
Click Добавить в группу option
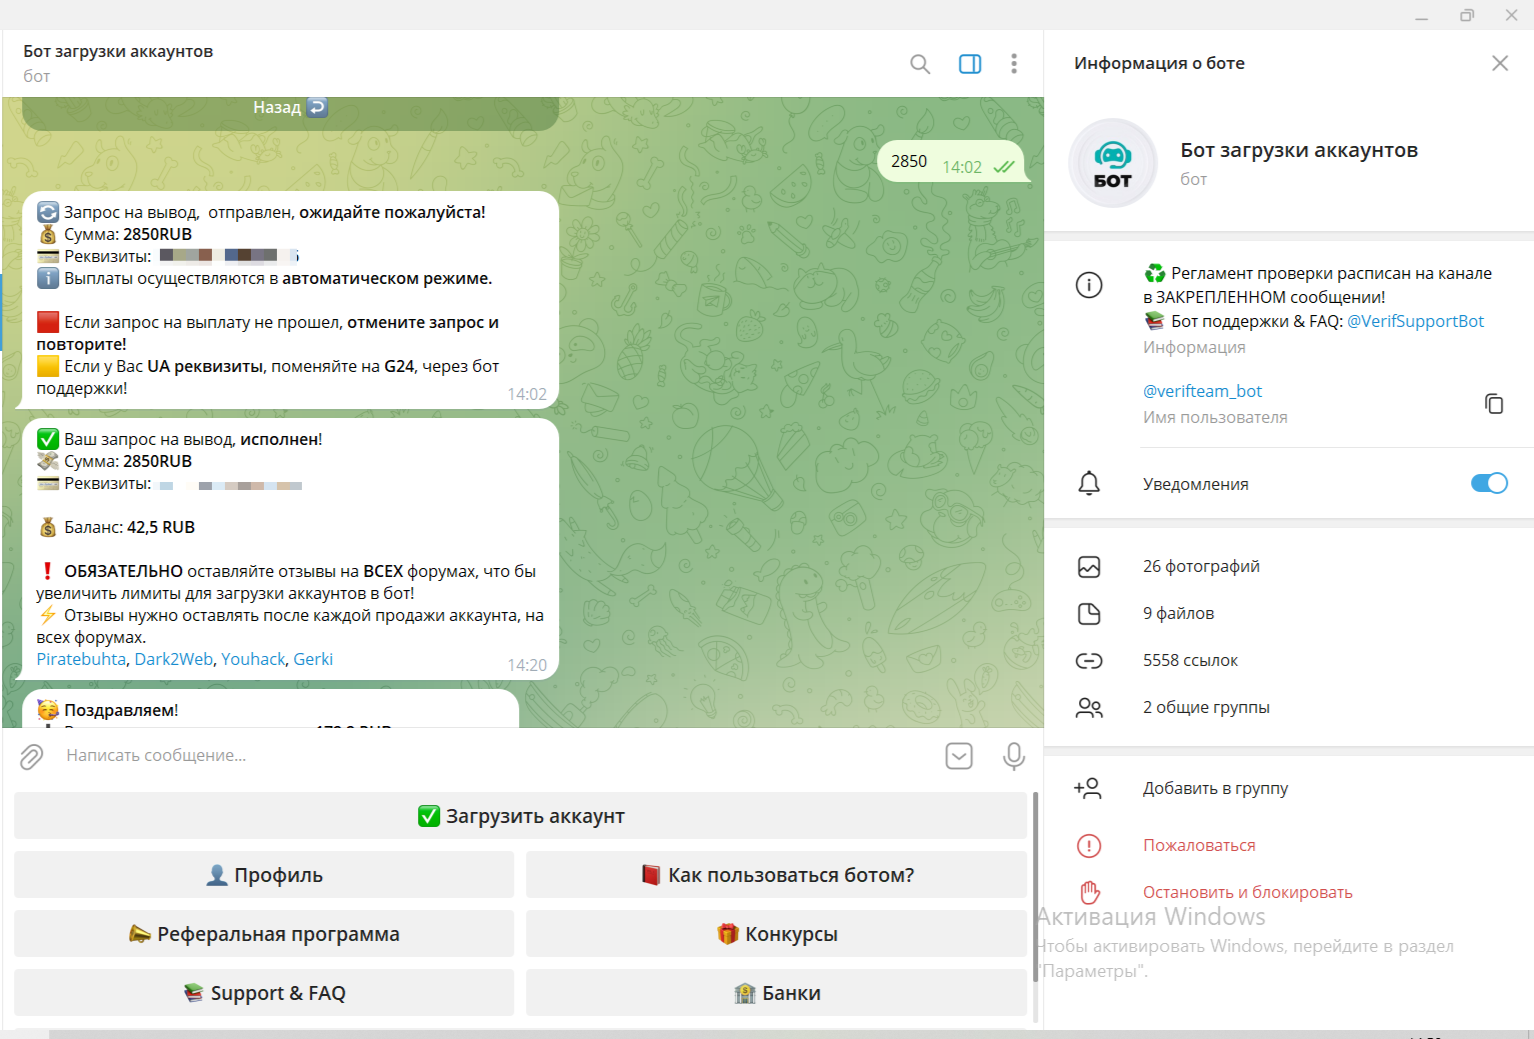1215,788
